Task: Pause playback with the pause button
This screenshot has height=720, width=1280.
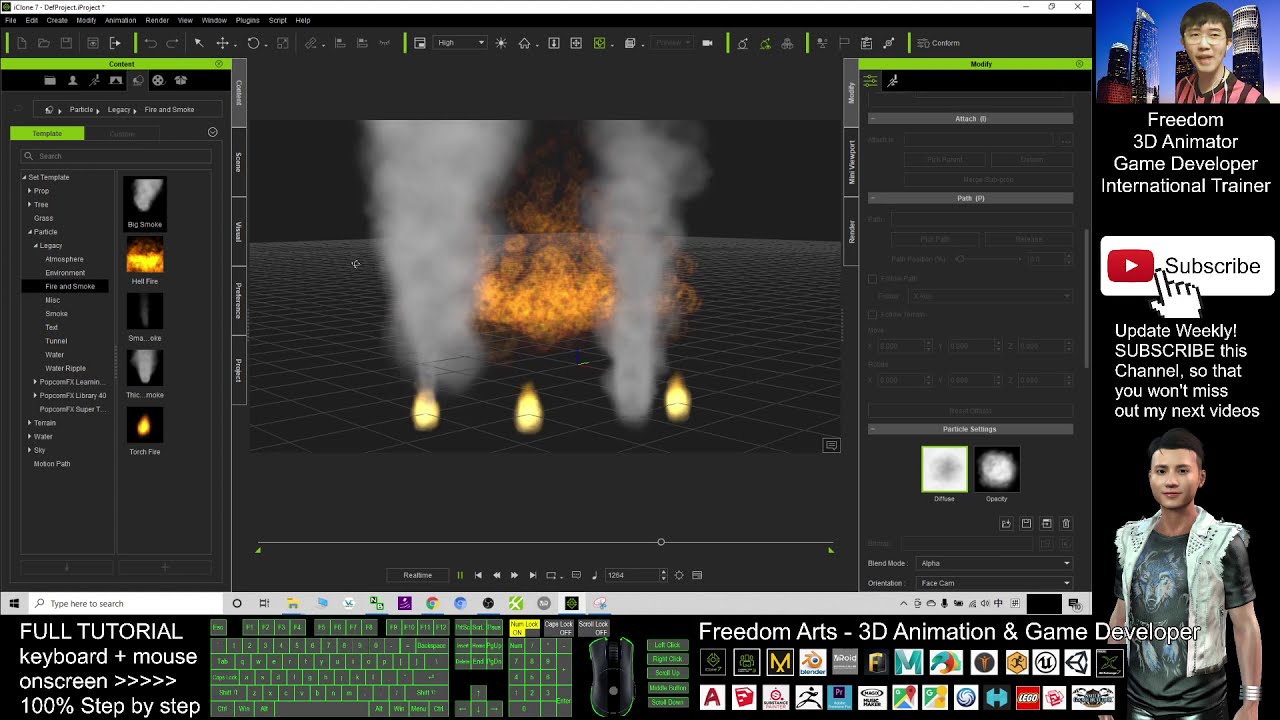Action: tap(460, 575)
